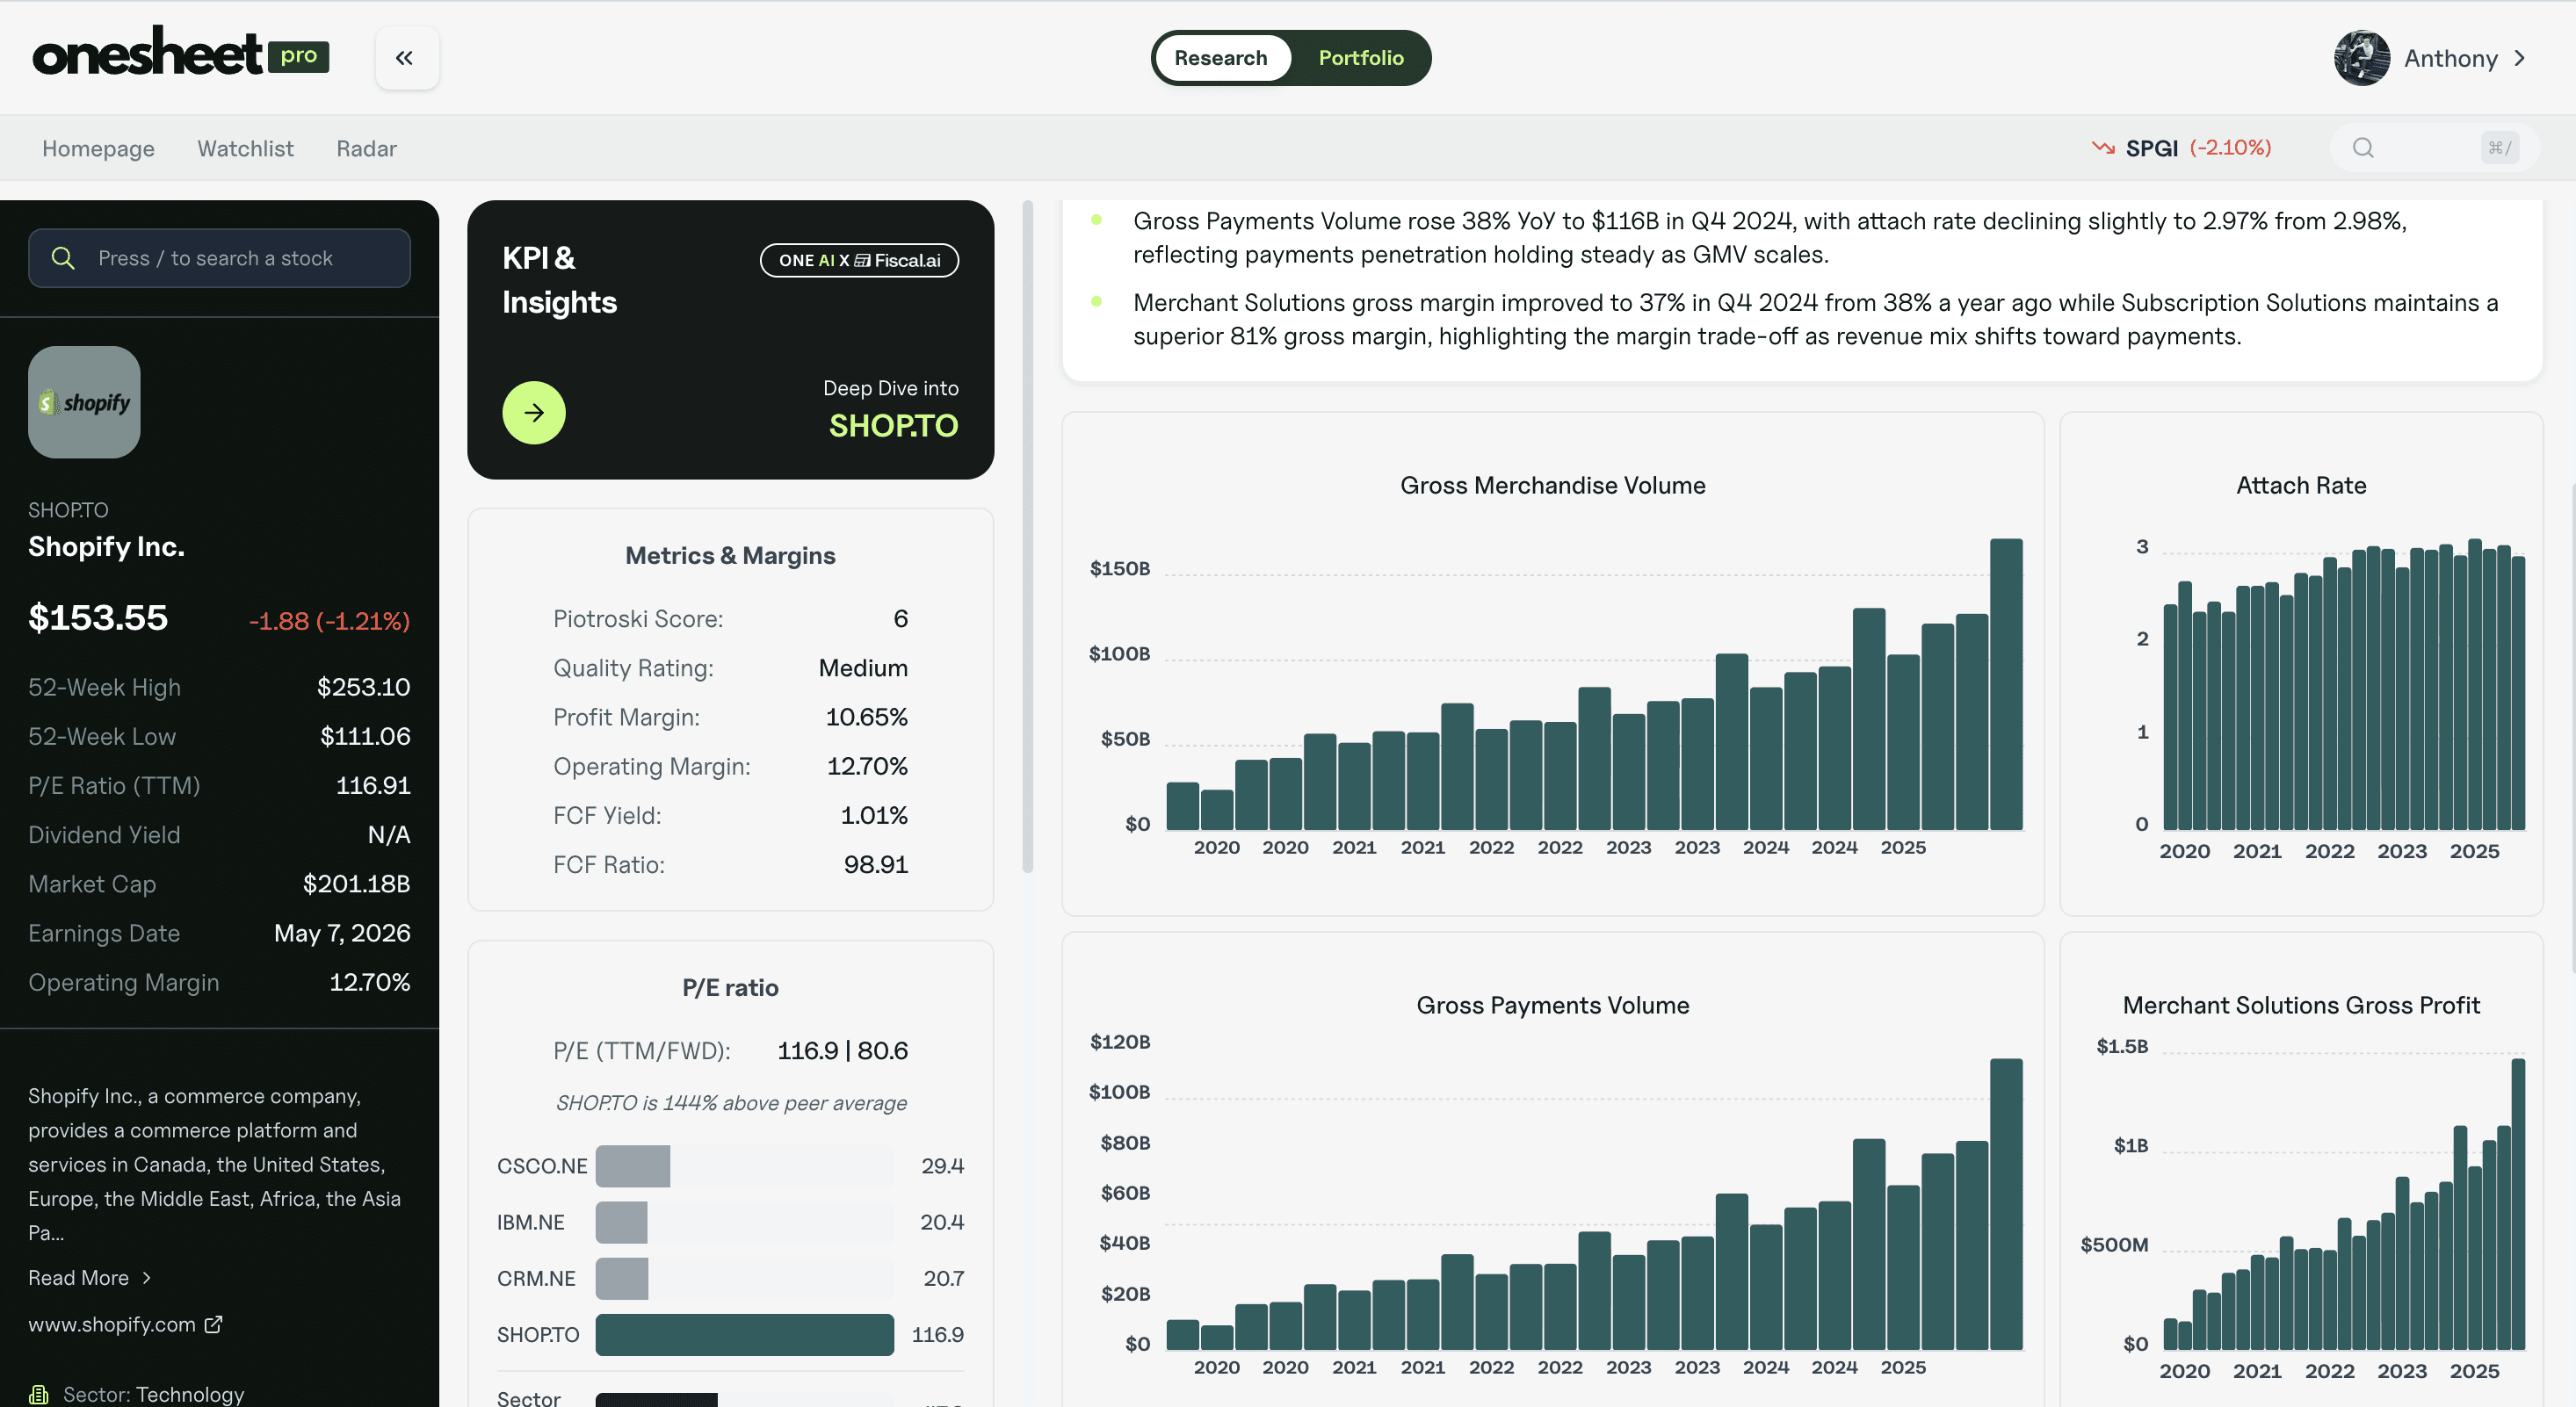Switch to Portfolio mode
Image resolution: width=2576 pixels, height=1407 pixels.
click(1360, 57)
